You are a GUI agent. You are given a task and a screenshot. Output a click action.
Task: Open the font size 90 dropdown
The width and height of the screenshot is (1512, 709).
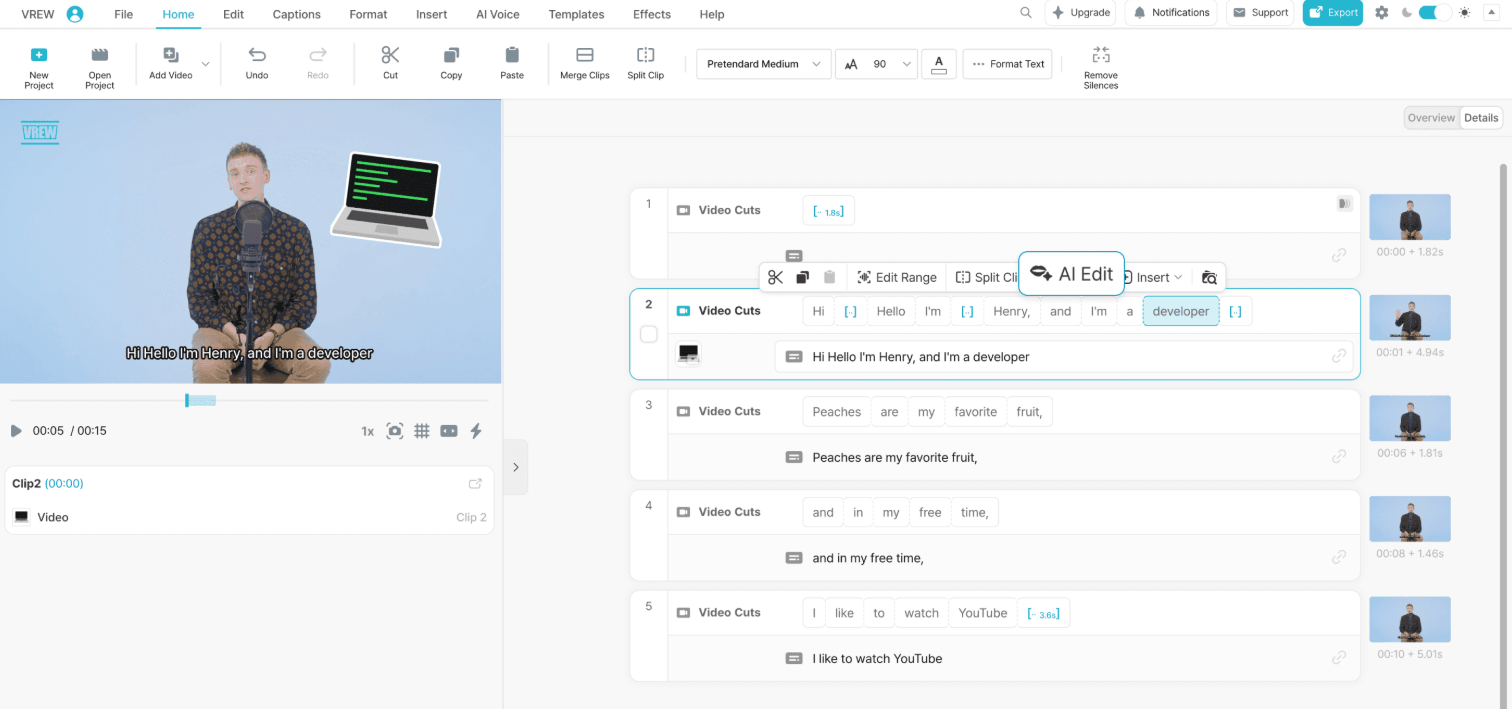[x=876, y=64]
